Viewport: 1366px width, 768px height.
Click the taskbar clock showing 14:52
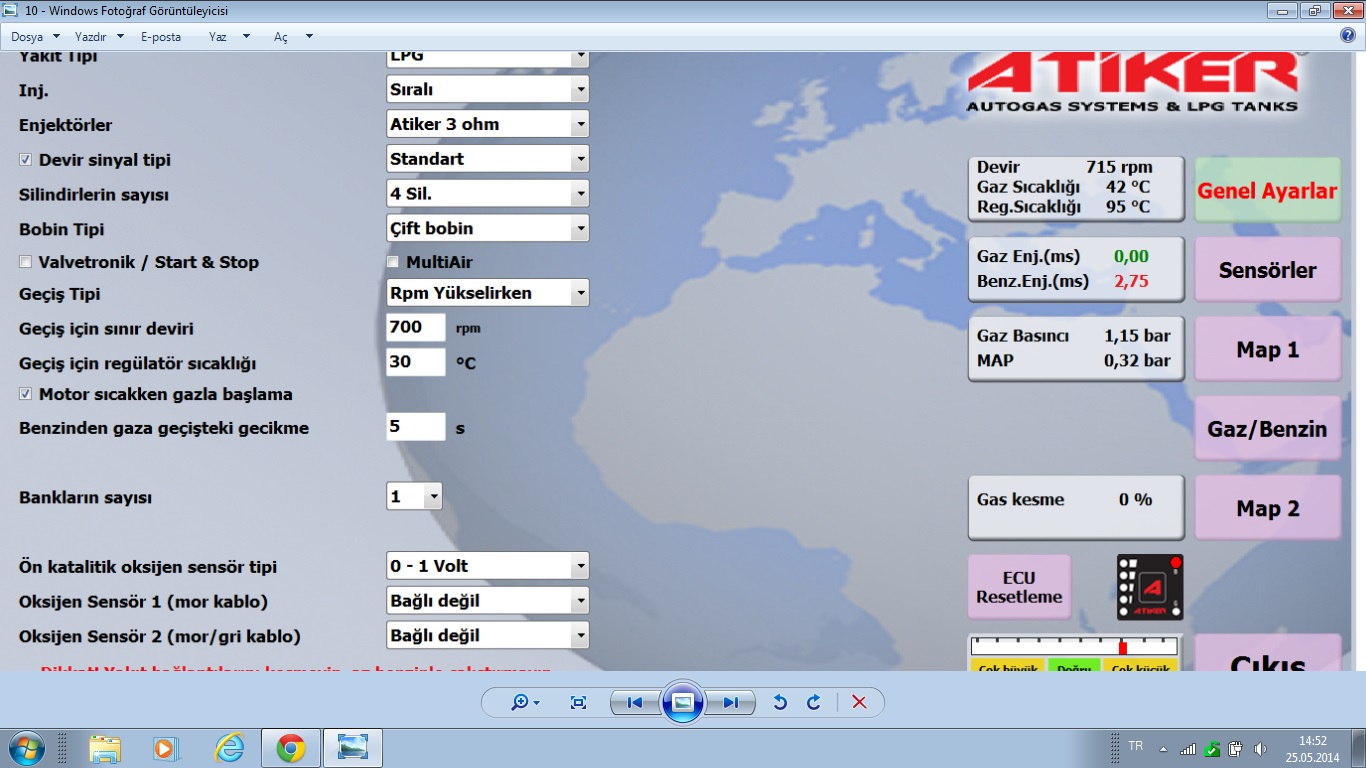point(1312,748)
